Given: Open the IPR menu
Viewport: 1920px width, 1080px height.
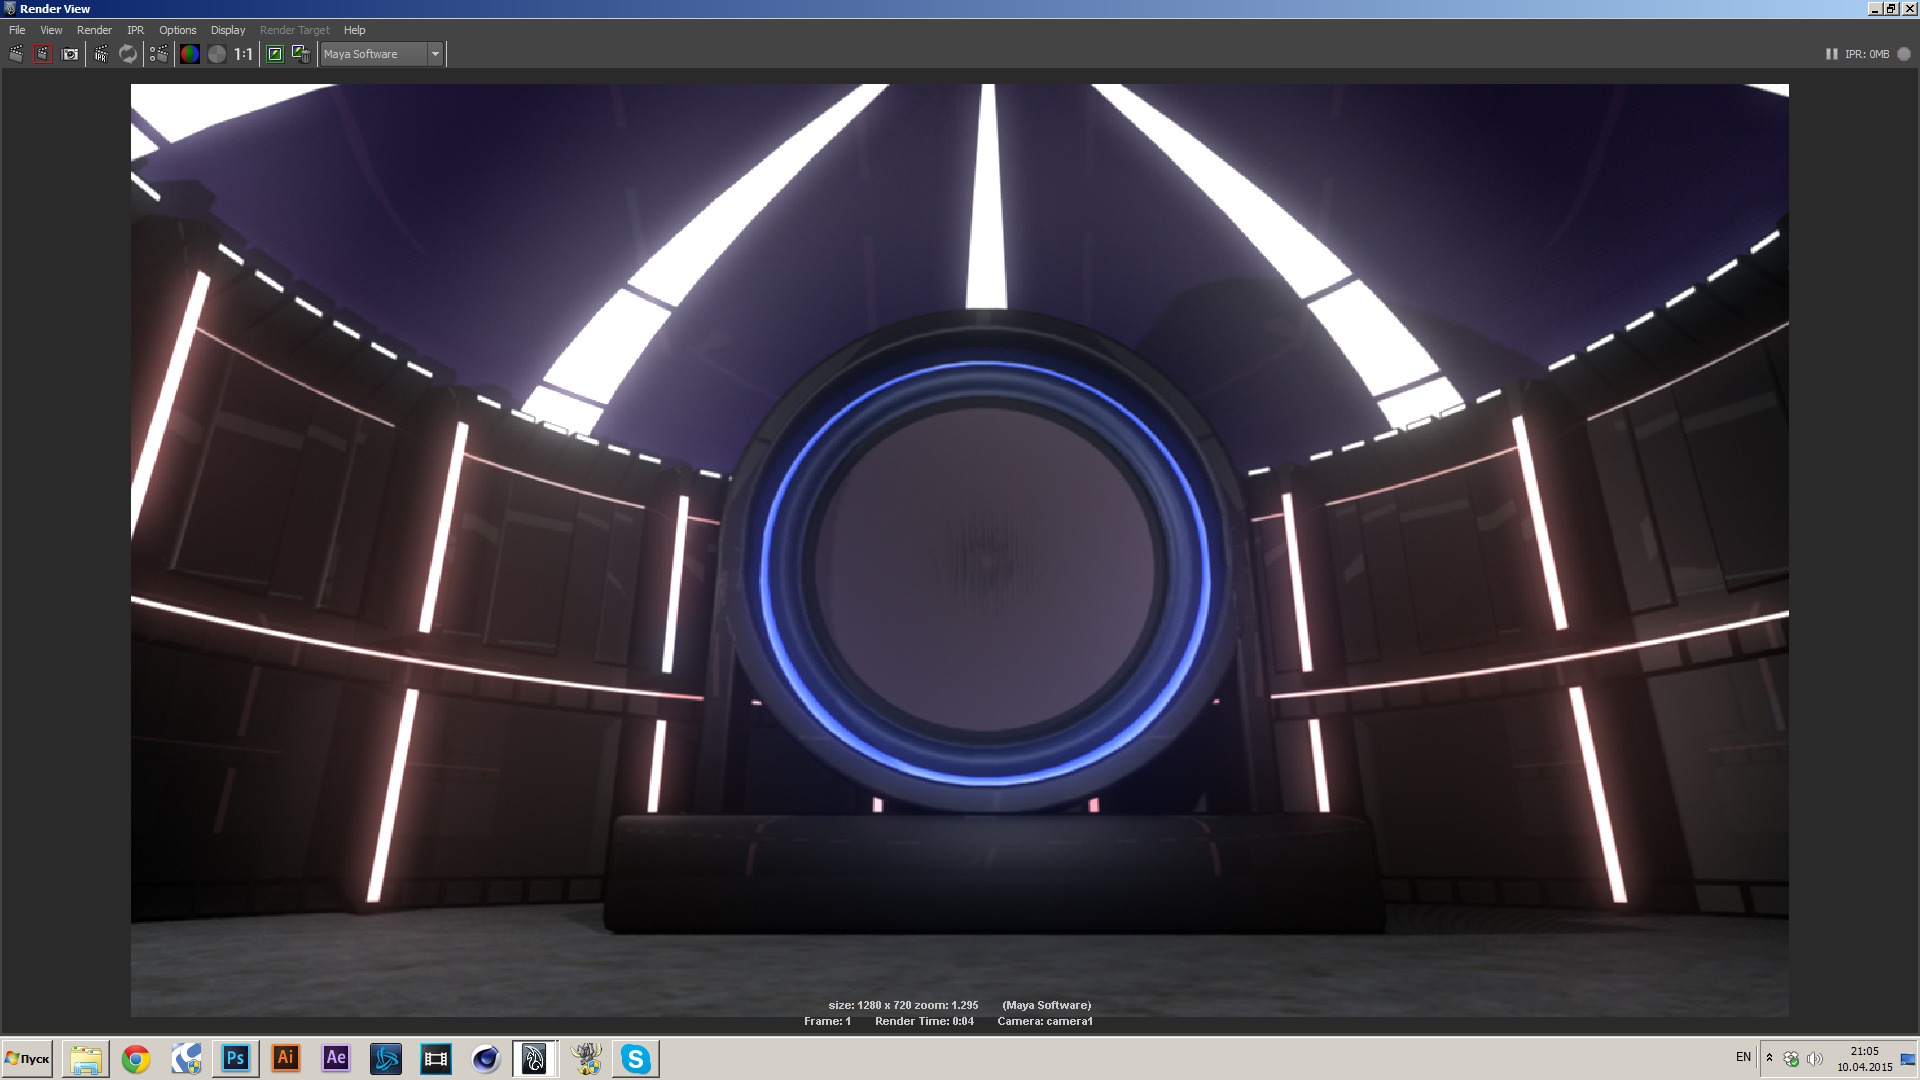Looking at the screenshot, I should point(135,30).
